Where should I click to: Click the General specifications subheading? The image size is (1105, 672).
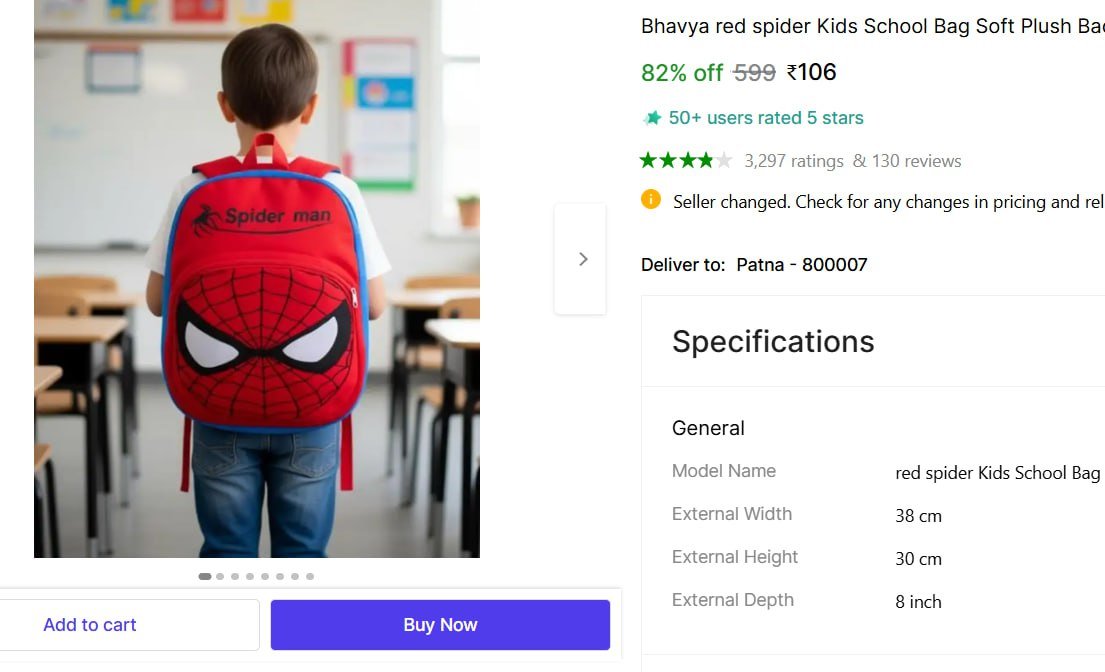coord(708,428)
